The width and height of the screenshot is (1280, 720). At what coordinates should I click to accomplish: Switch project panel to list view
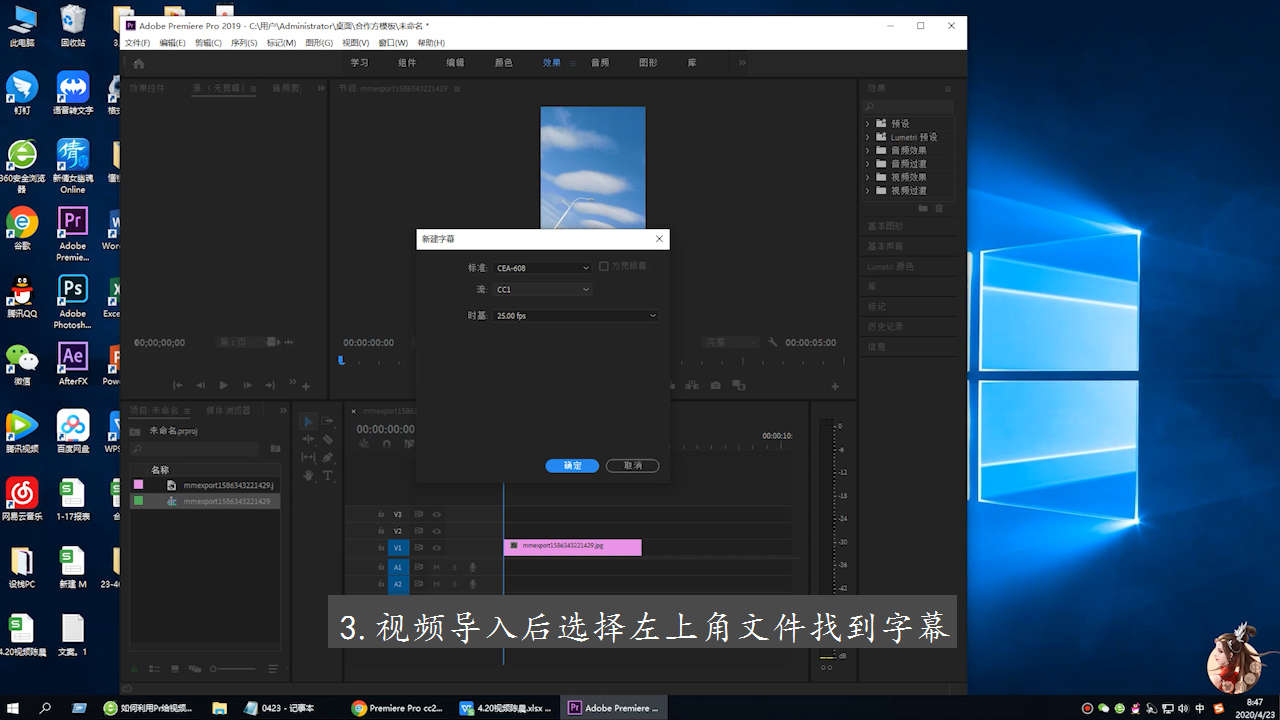tap(155, 669)
